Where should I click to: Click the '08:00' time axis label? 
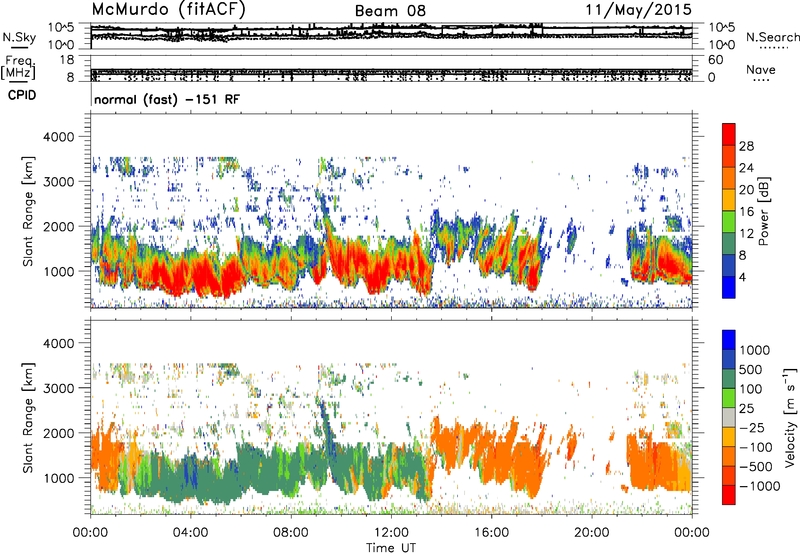point(291,533)
